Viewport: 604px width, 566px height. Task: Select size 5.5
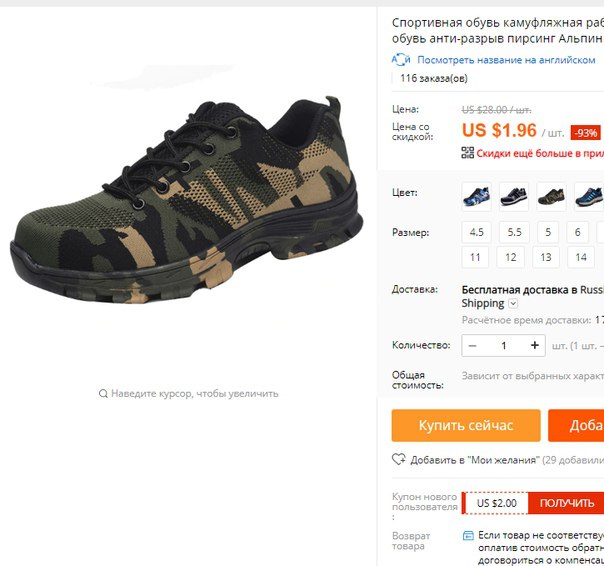coord(514,232)
